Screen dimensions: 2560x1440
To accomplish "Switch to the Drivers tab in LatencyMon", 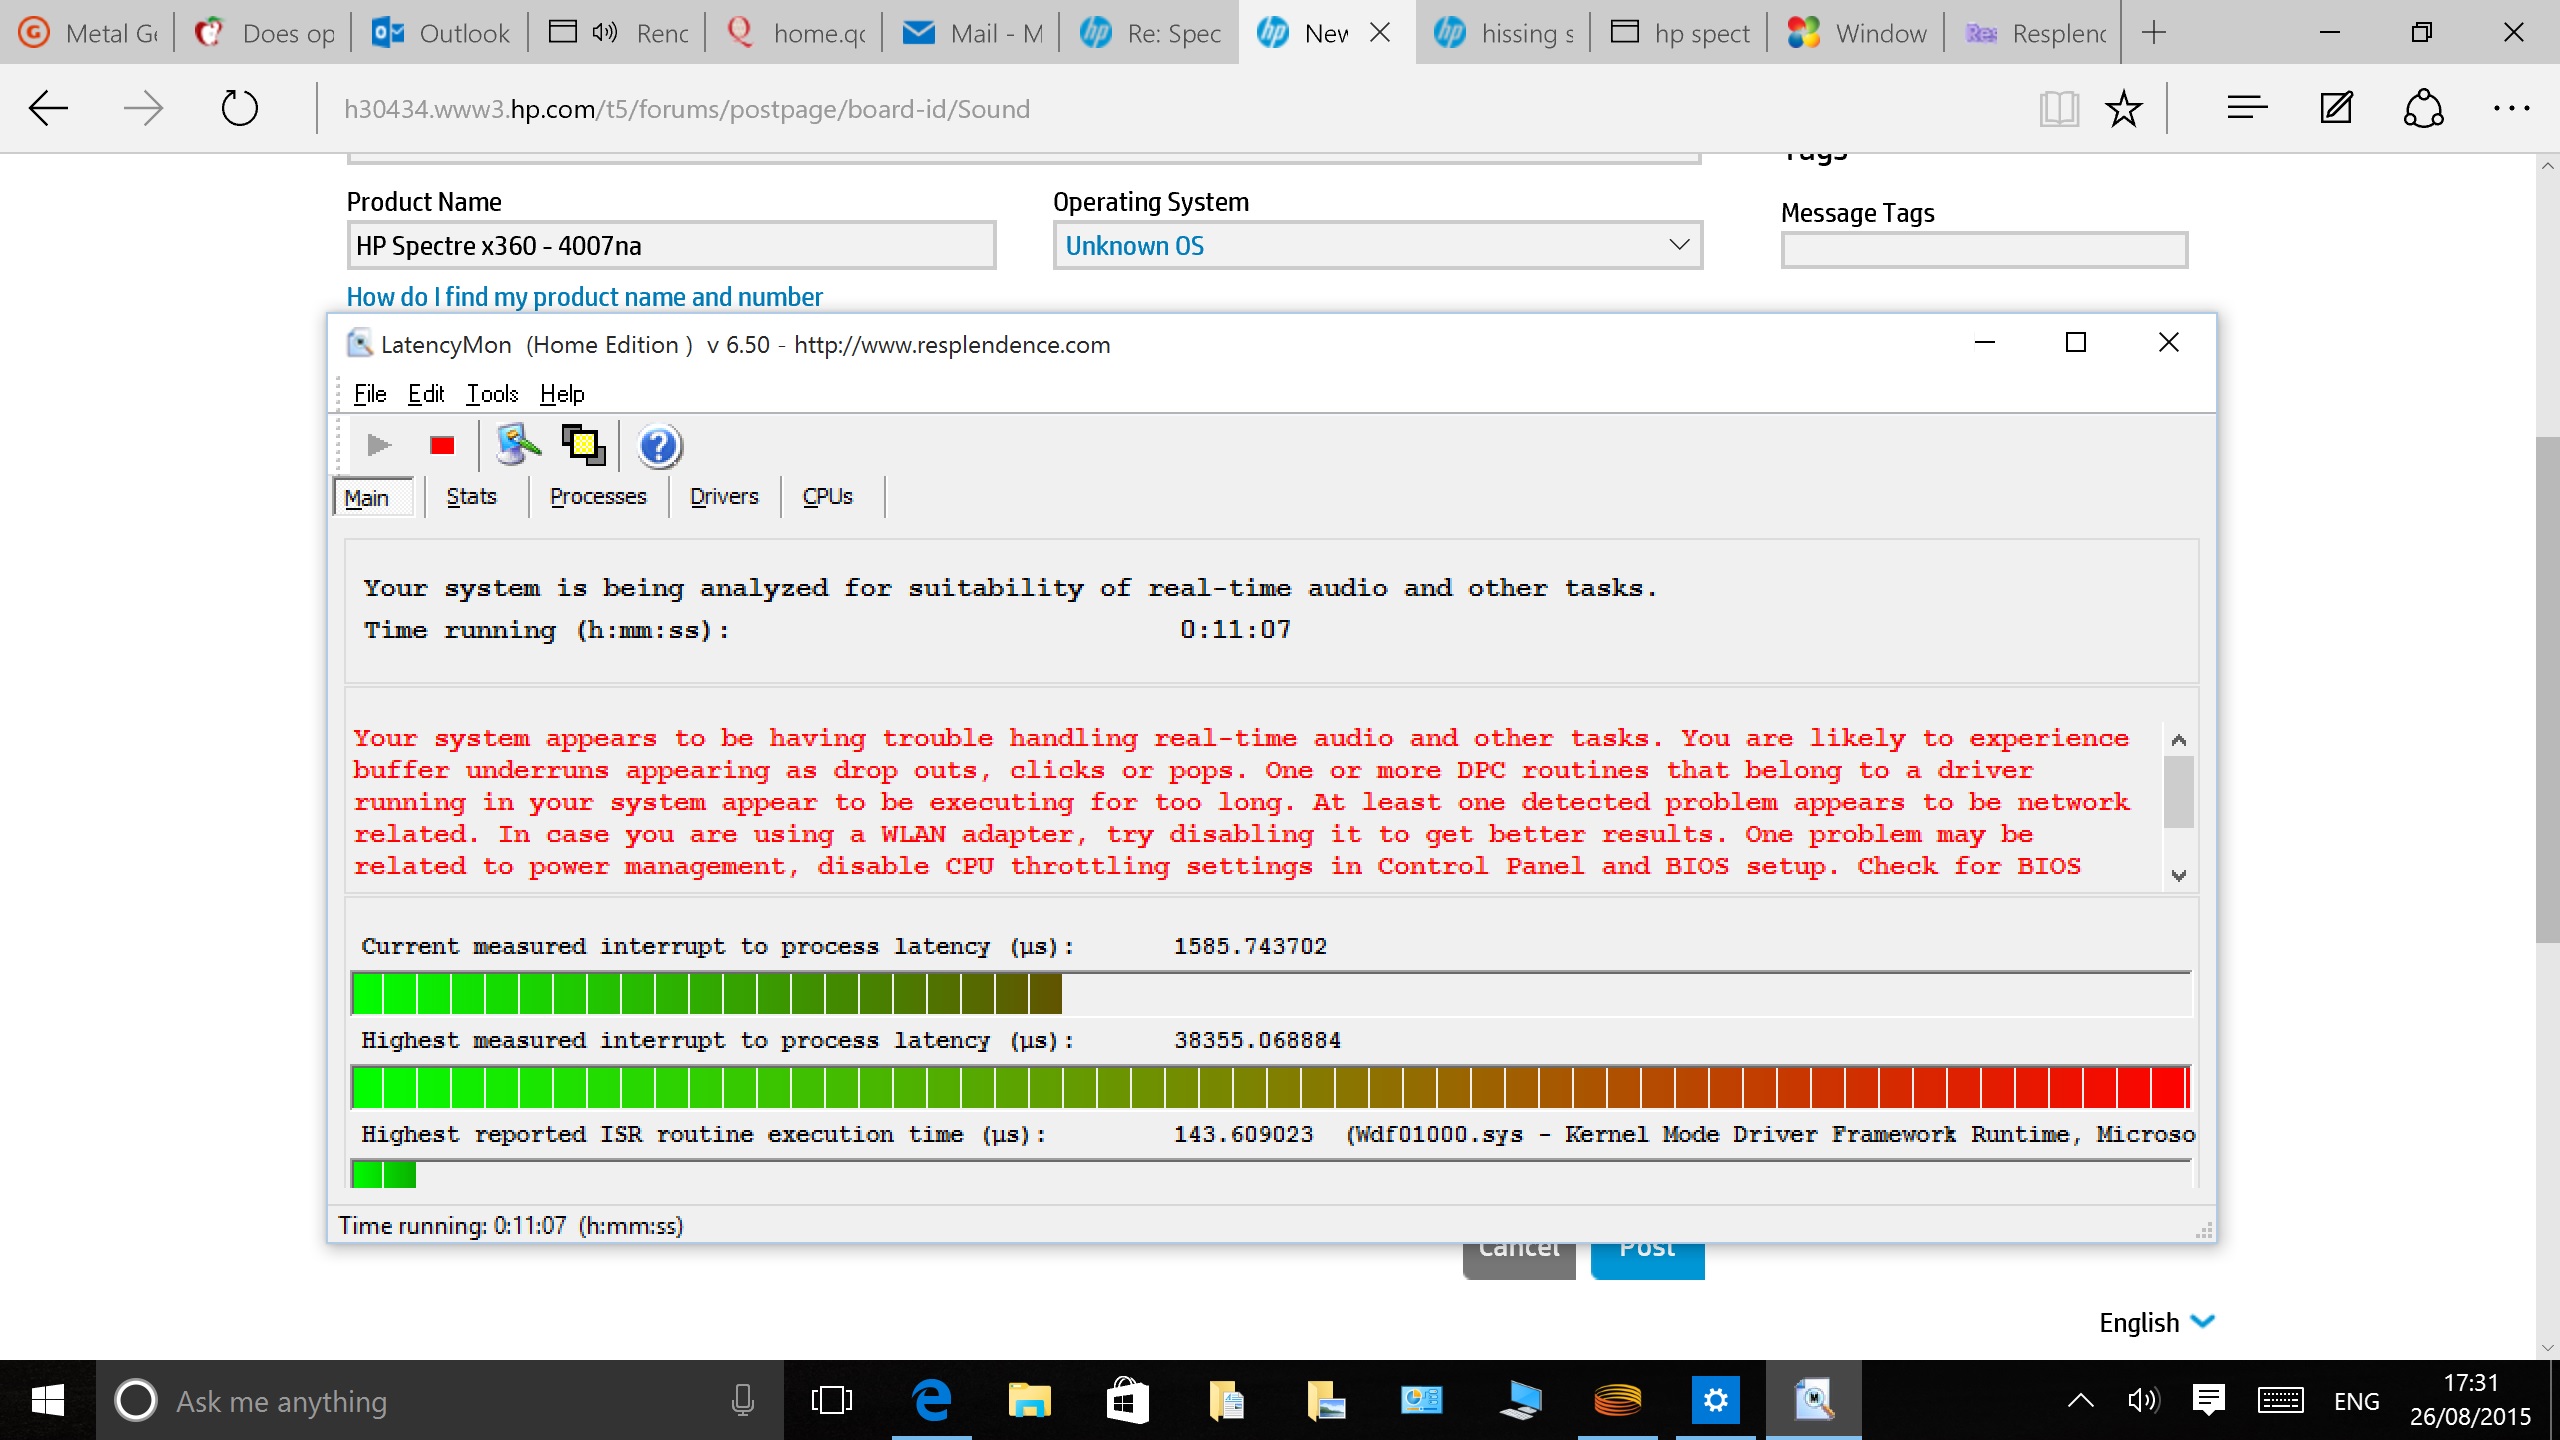I will click(x=723, y=496).
